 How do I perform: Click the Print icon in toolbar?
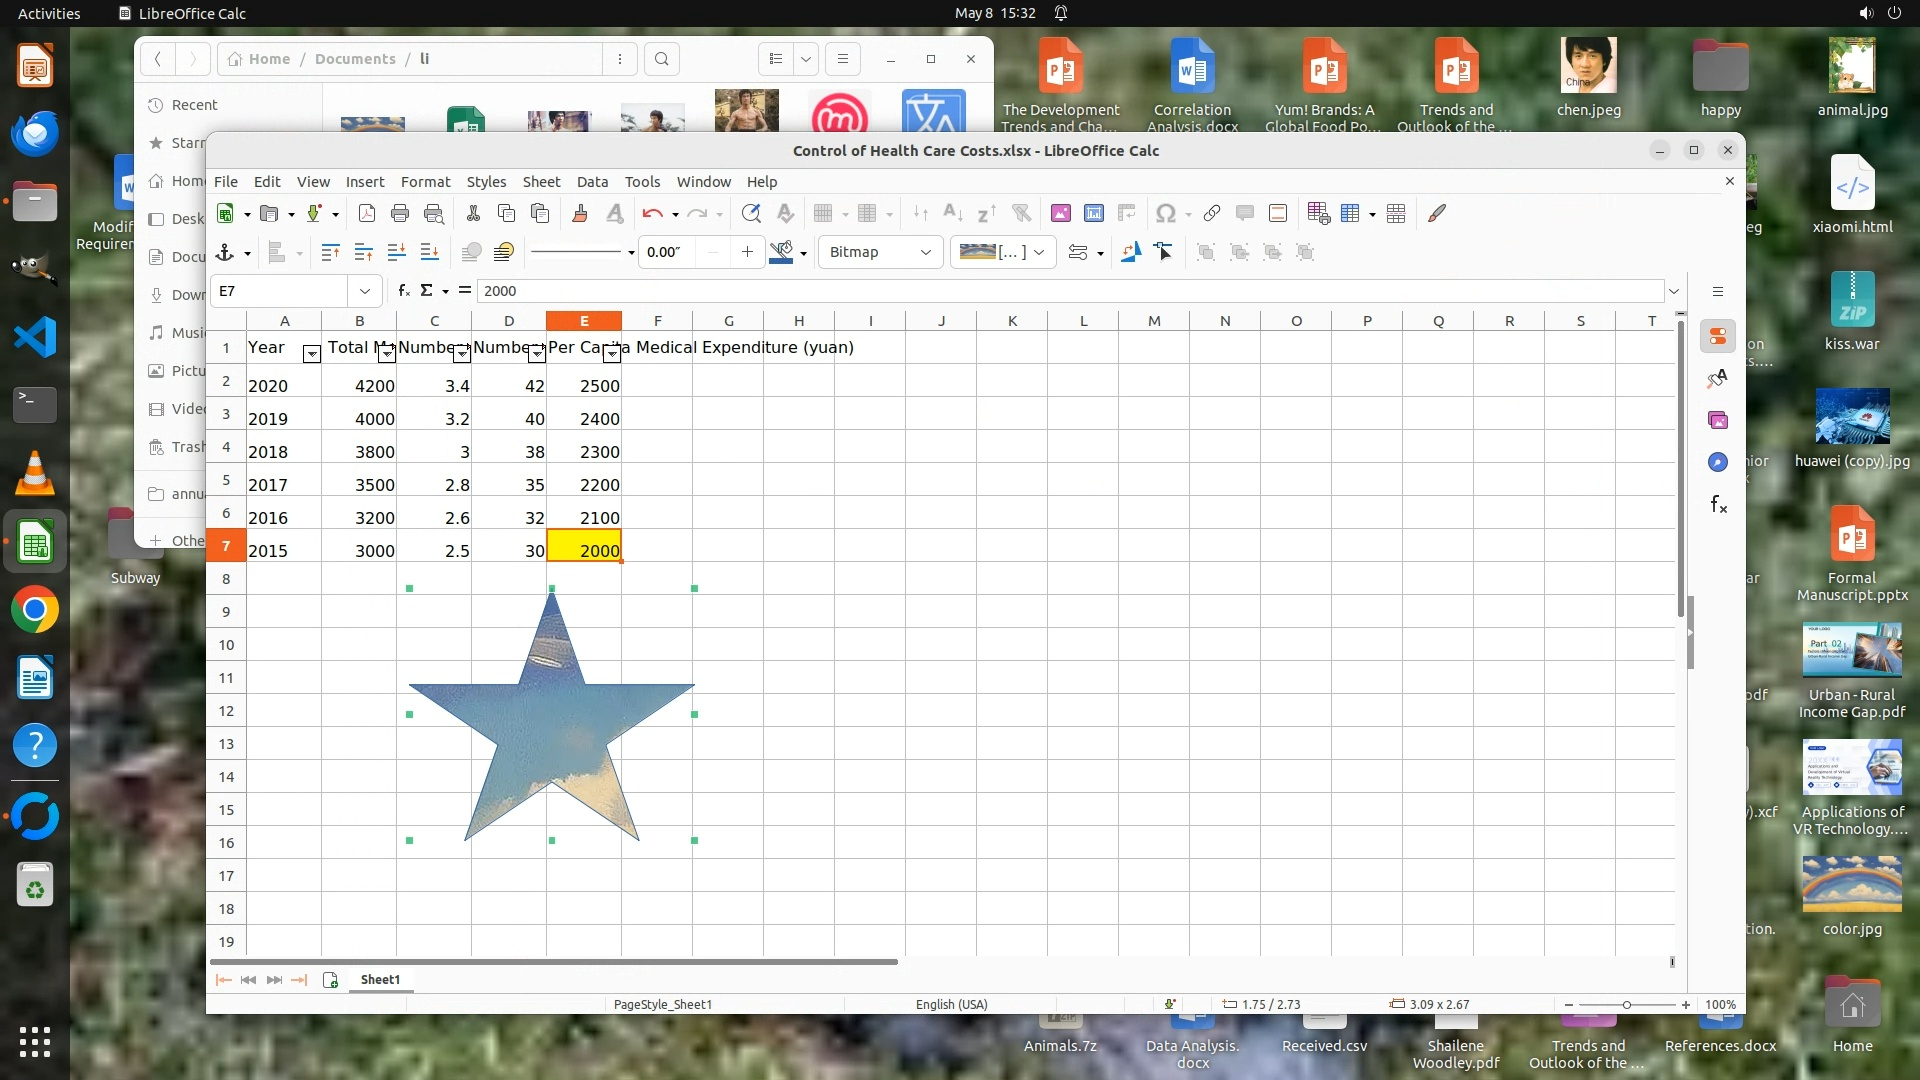coord(400,213)
